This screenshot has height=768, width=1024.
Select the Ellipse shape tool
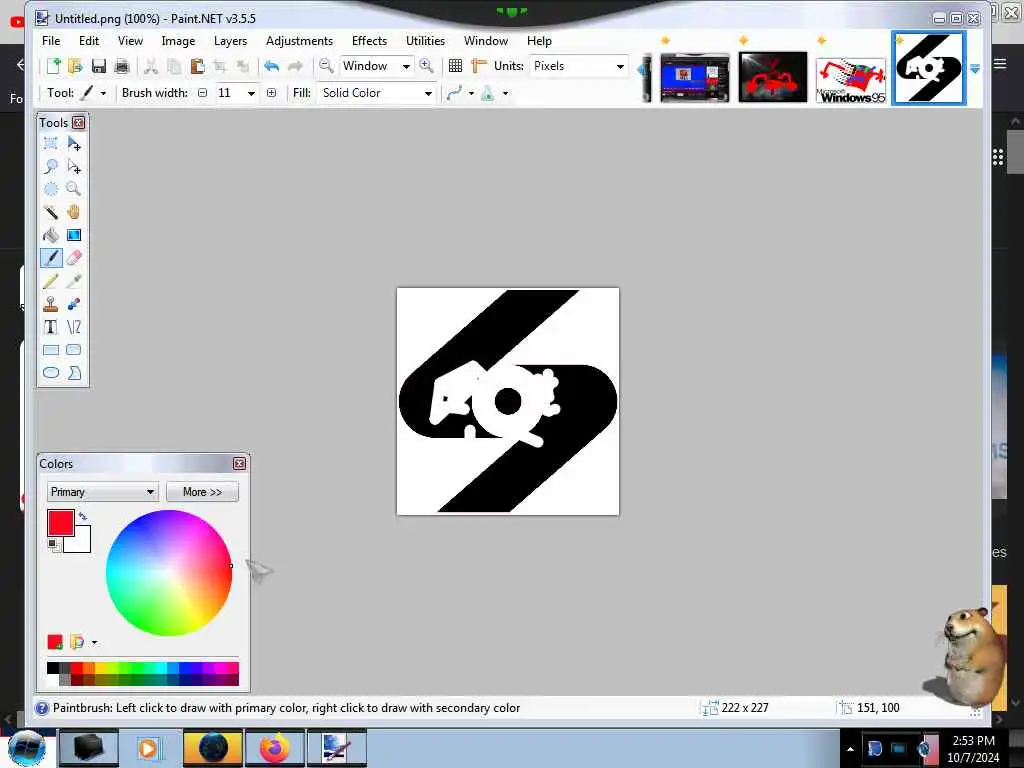(x=50, y=372)
